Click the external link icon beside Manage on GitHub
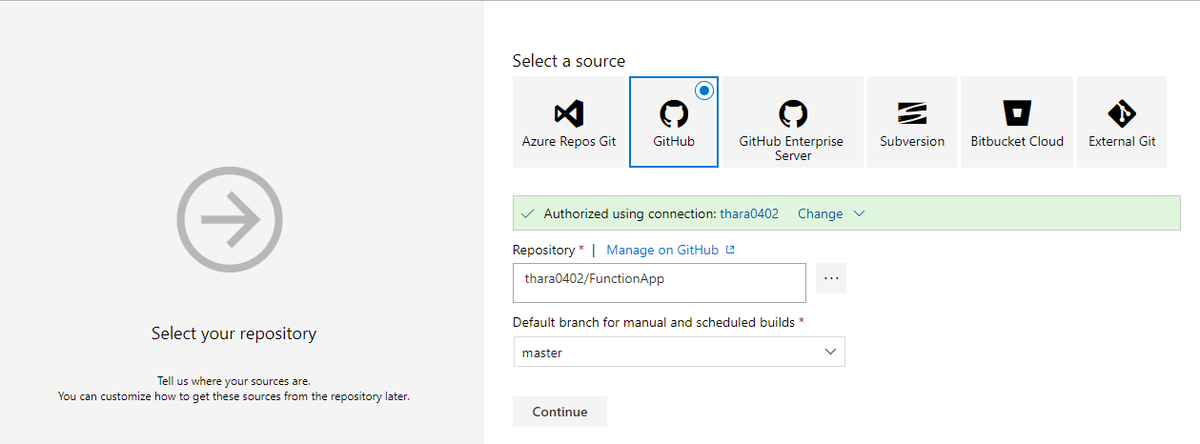Image resolution: width=1200 pixels, height=444 pixels. tap(730, 250)
